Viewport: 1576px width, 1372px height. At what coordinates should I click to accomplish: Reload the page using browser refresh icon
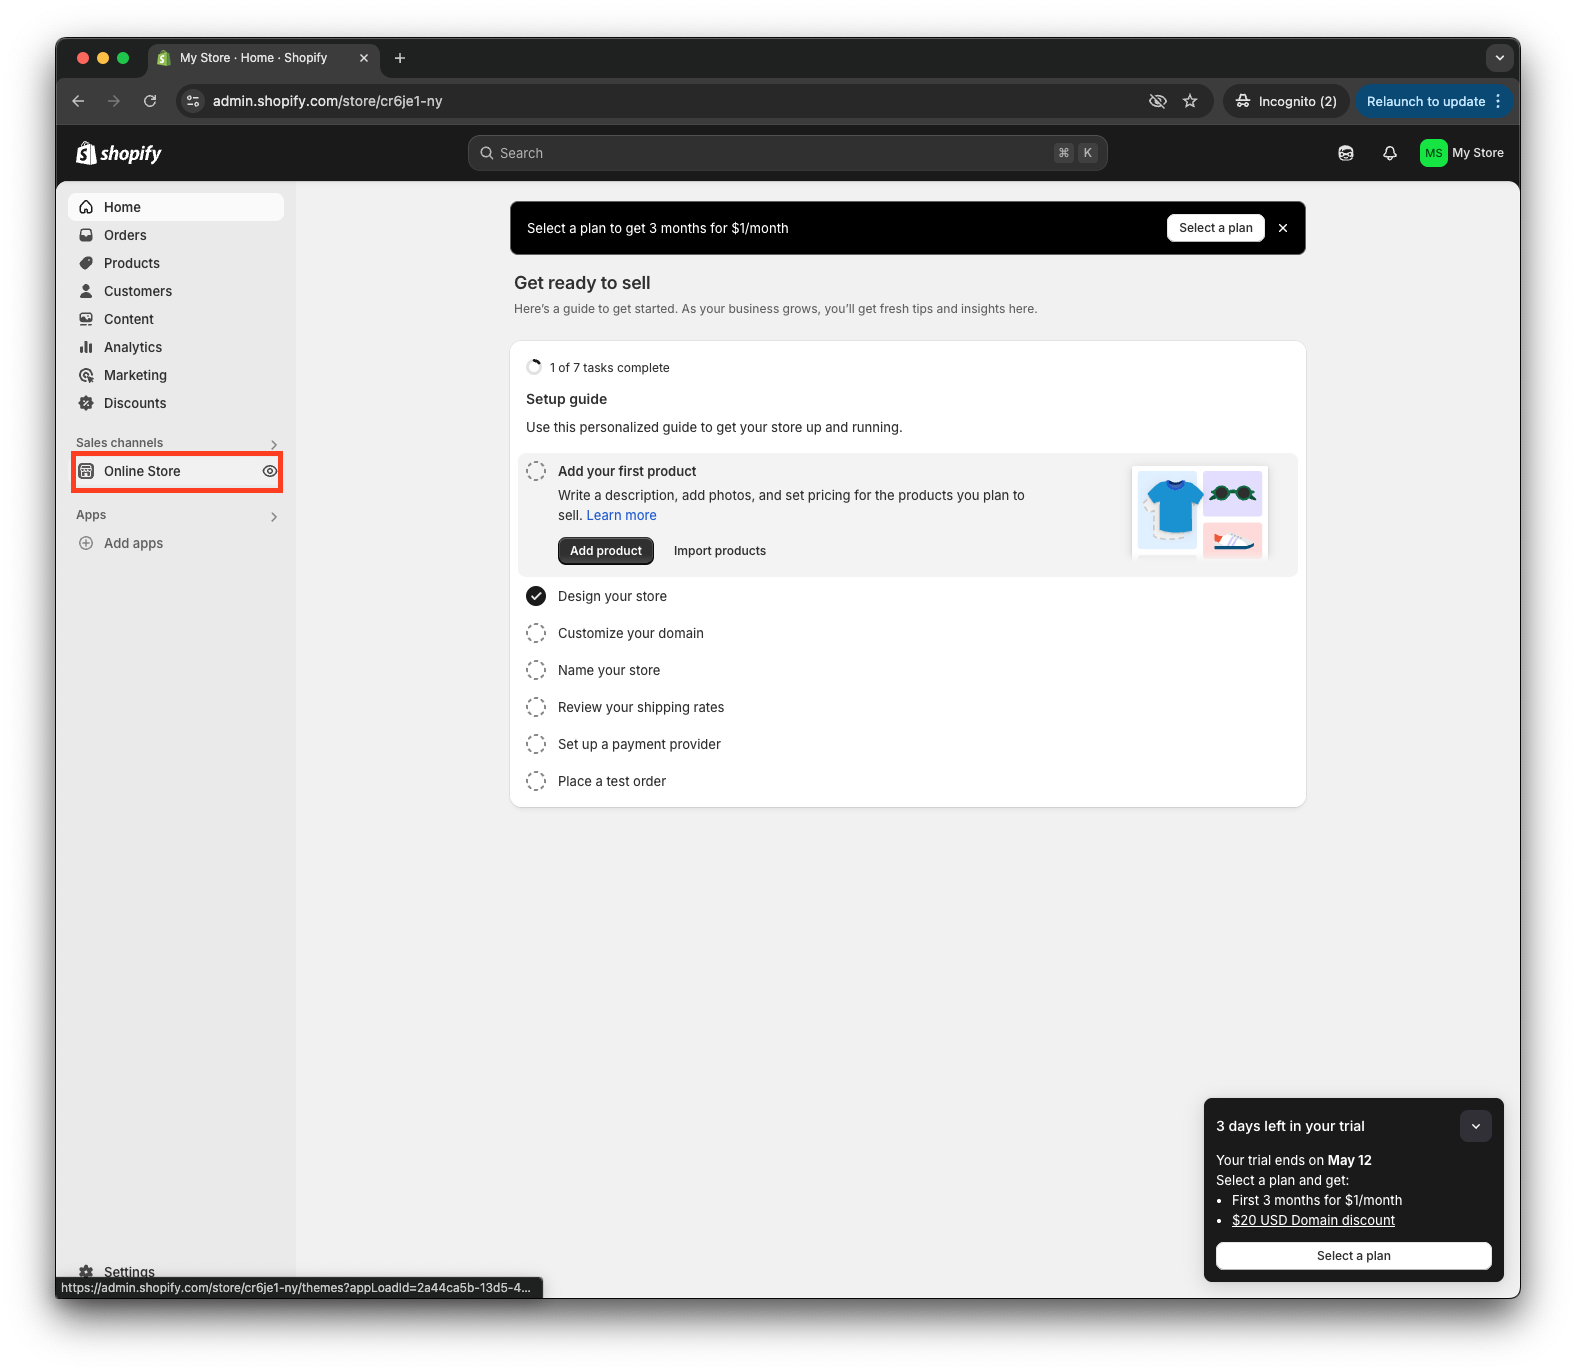point(150,101)
